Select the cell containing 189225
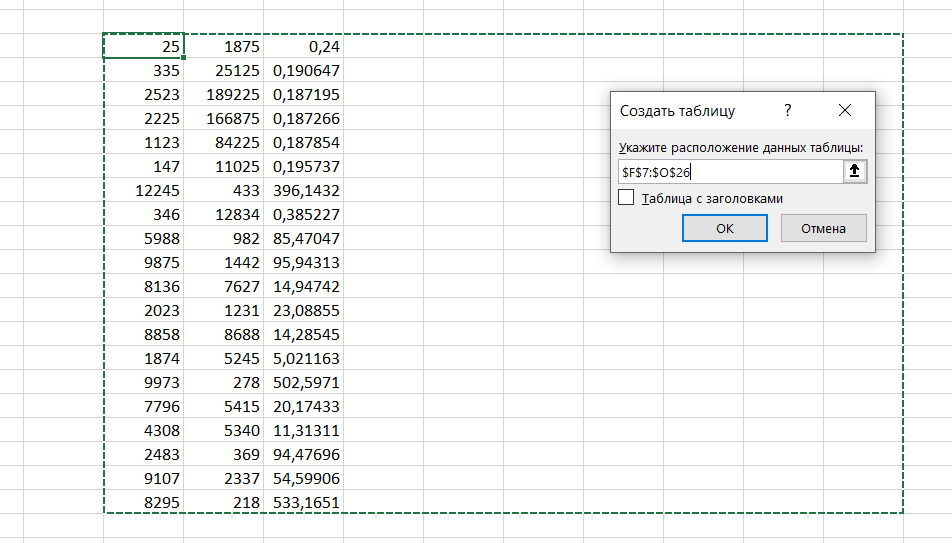952x543 pixels. [x=223, y=94]
